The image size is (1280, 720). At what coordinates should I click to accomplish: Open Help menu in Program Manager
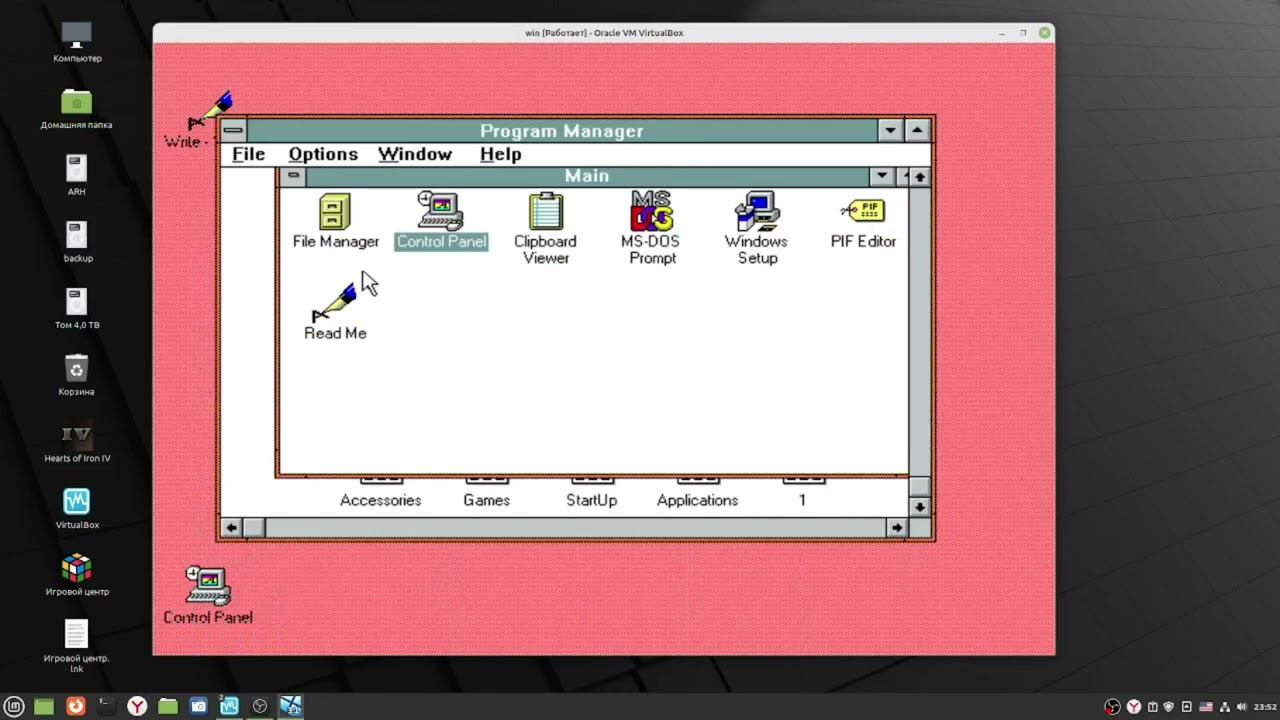pyautogui.click(x=500, y=154)
